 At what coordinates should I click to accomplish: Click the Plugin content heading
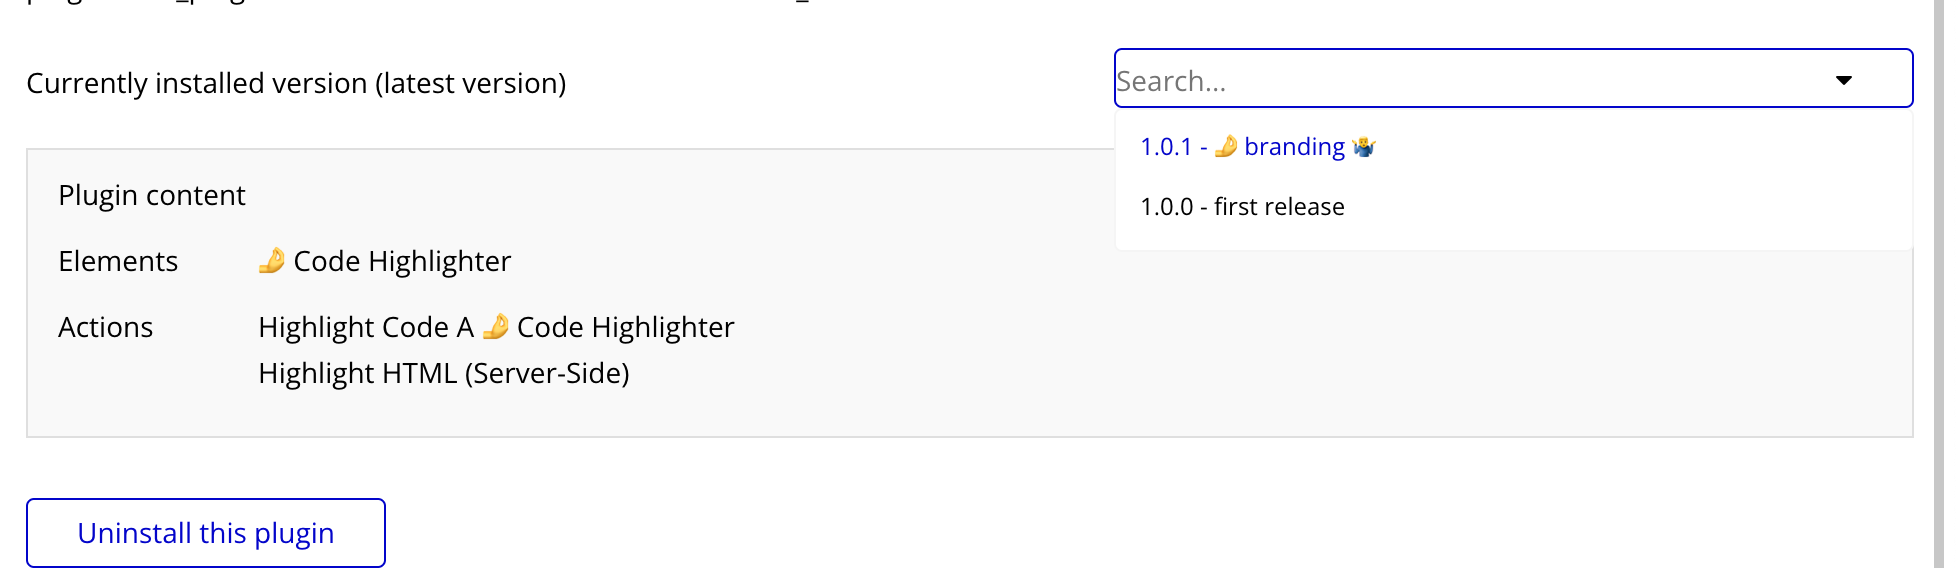(152, 195)
